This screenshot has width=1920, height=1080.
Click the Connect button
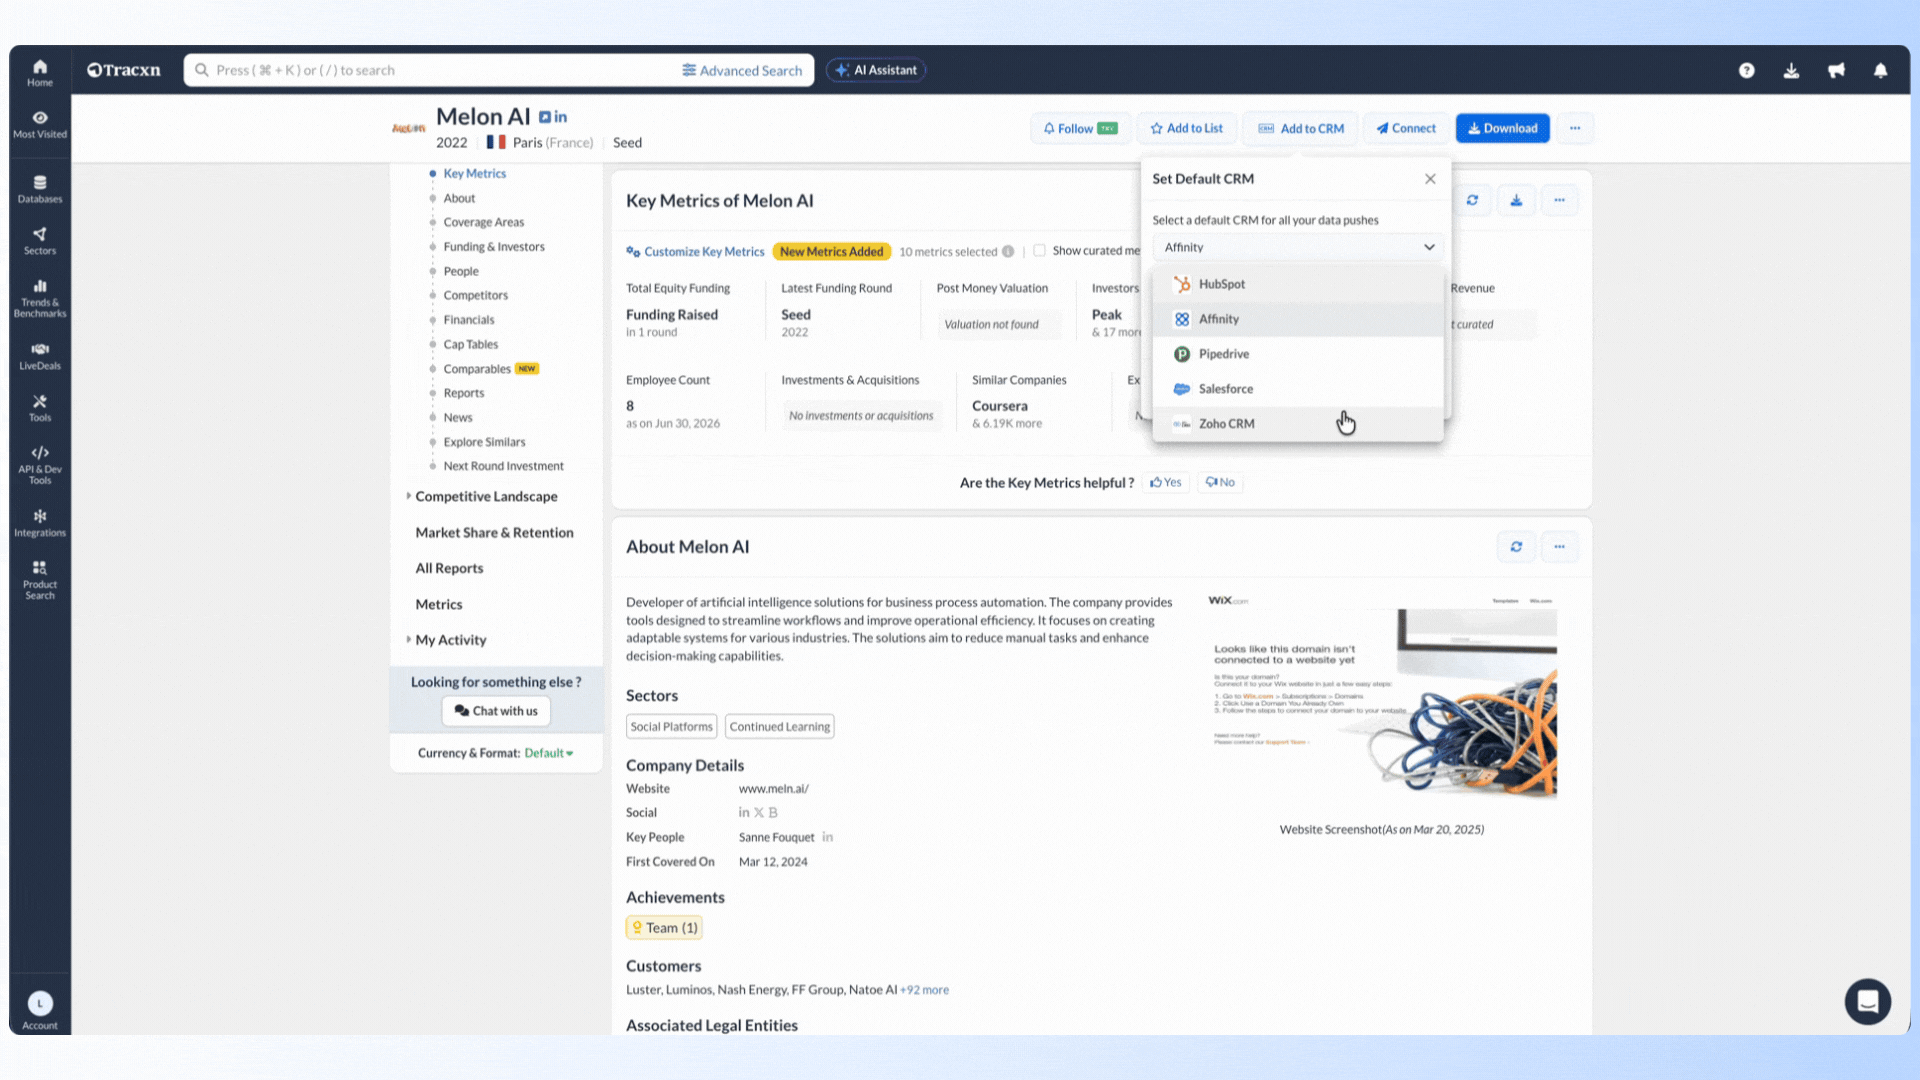1405,128
